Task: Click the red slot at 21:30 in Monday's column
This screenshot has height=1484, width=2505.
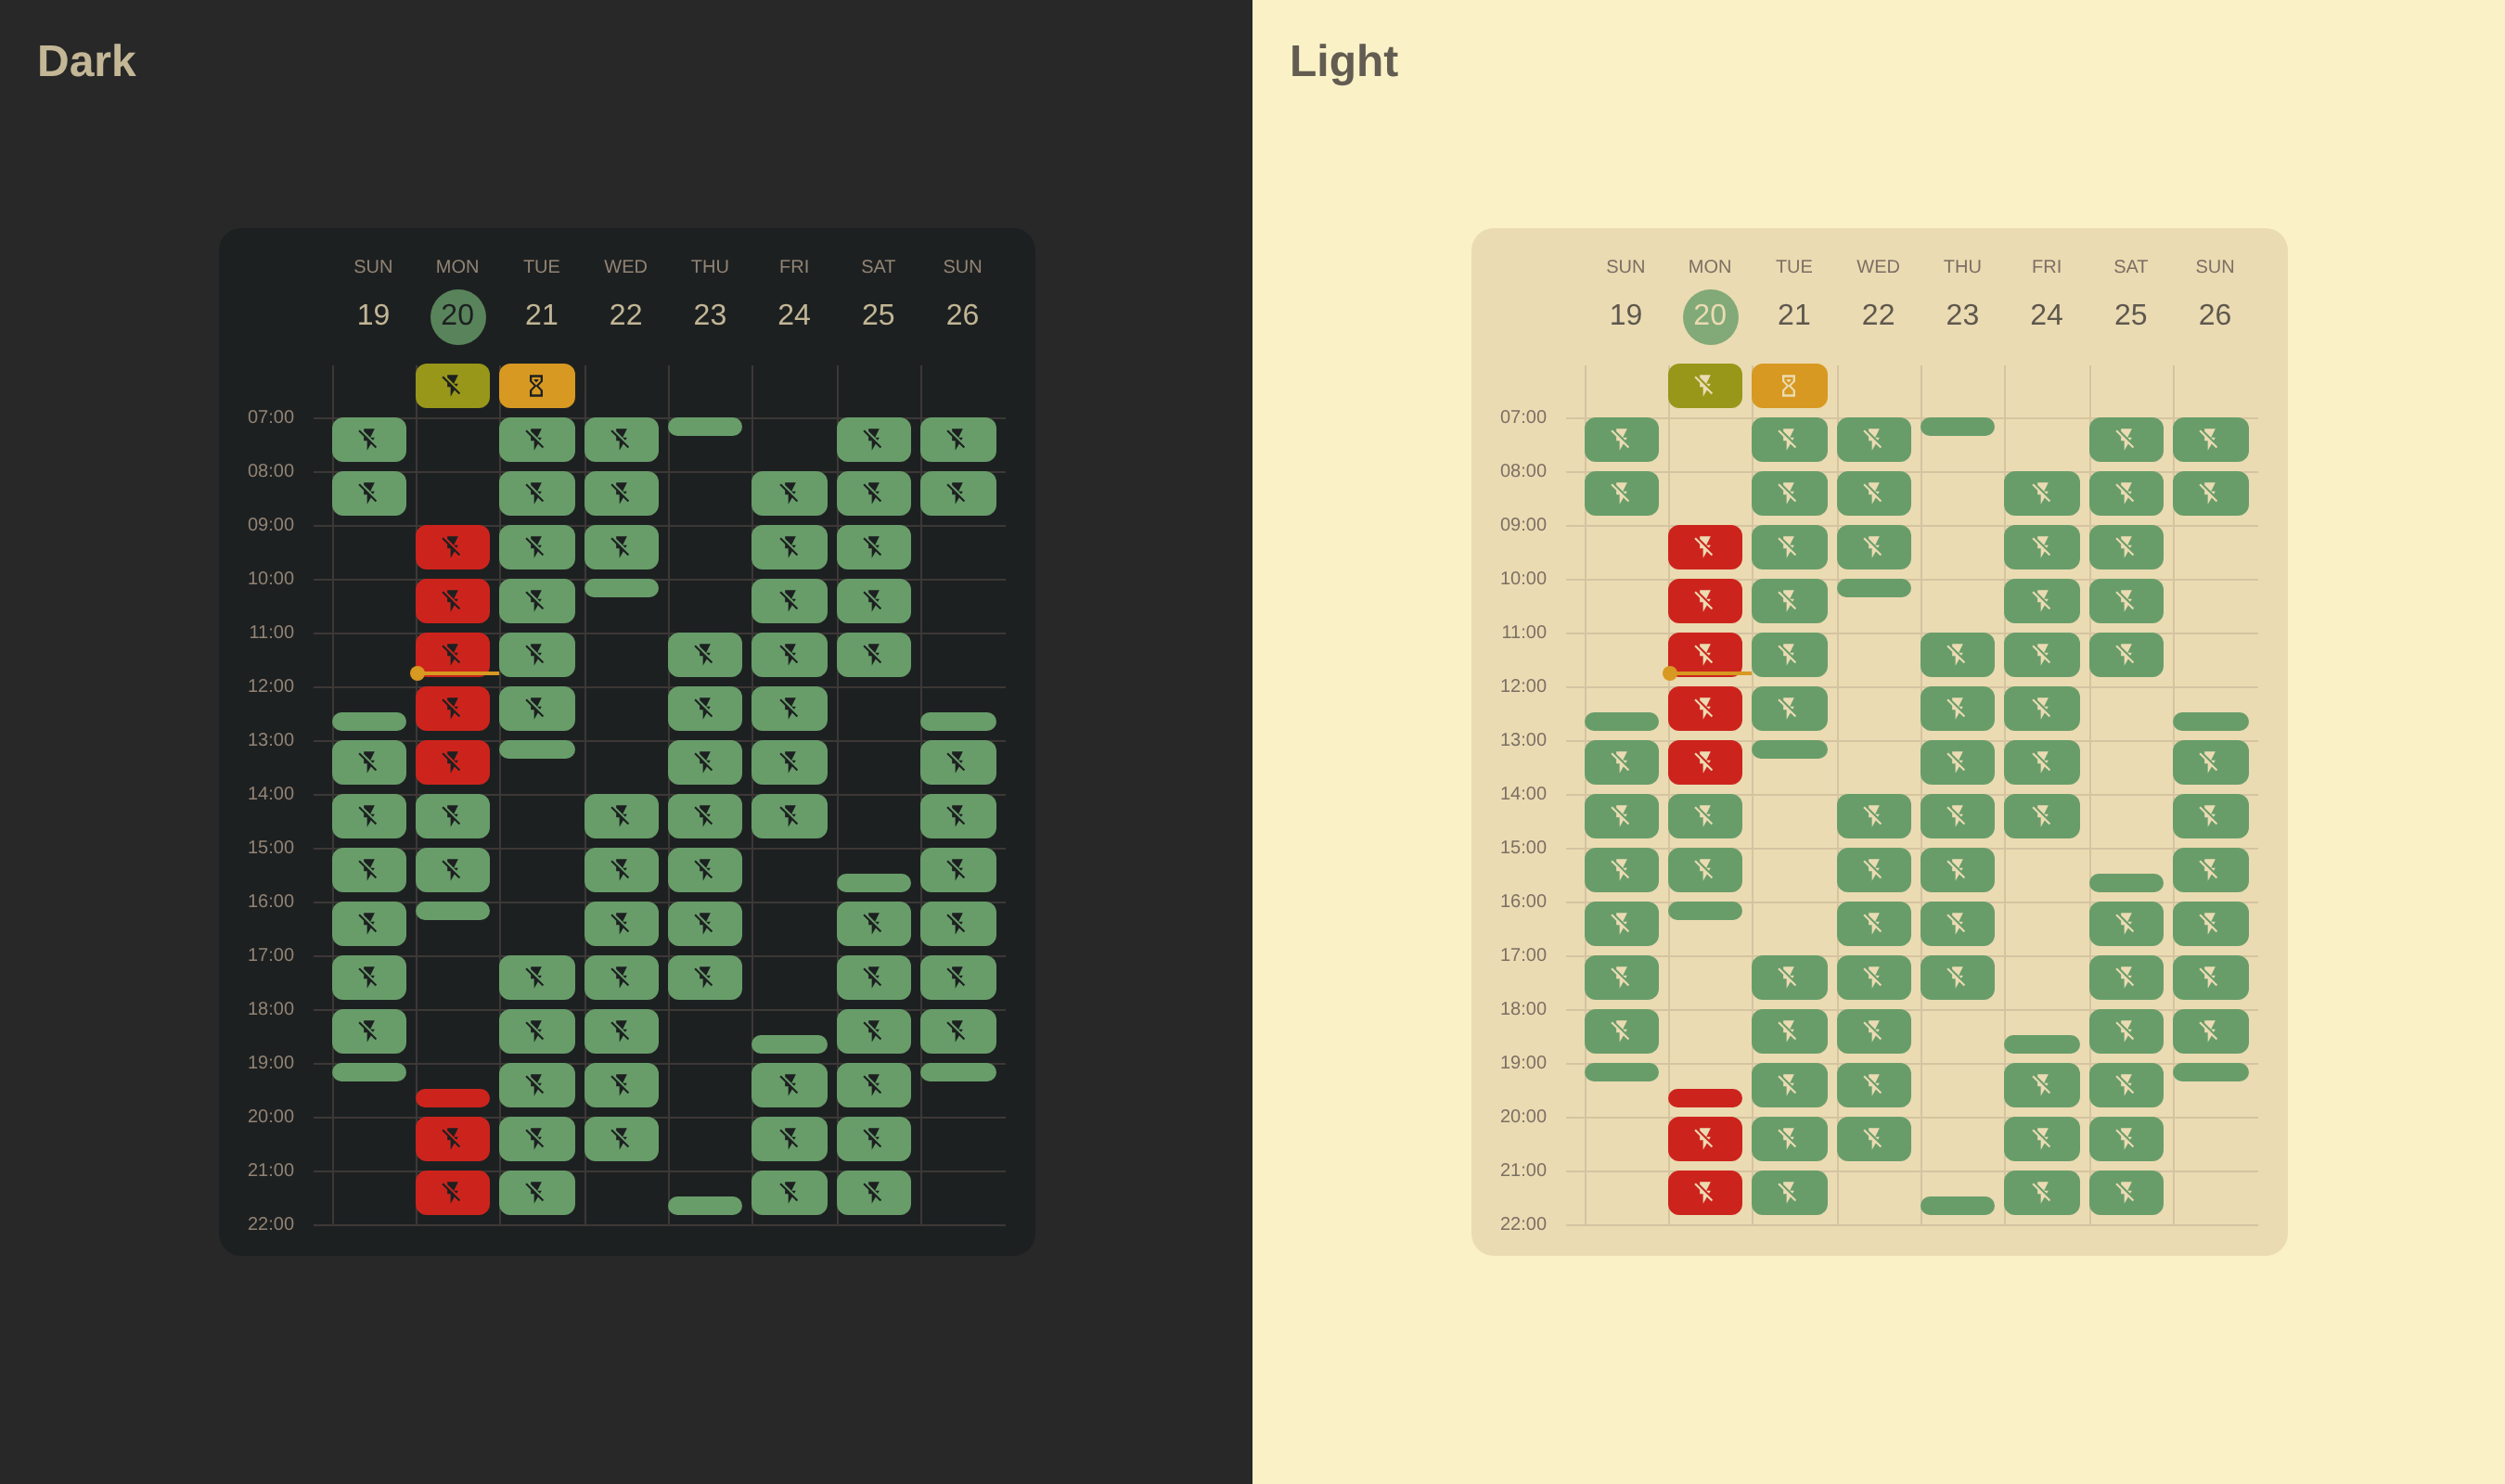Action: (x=453, y=1191)
